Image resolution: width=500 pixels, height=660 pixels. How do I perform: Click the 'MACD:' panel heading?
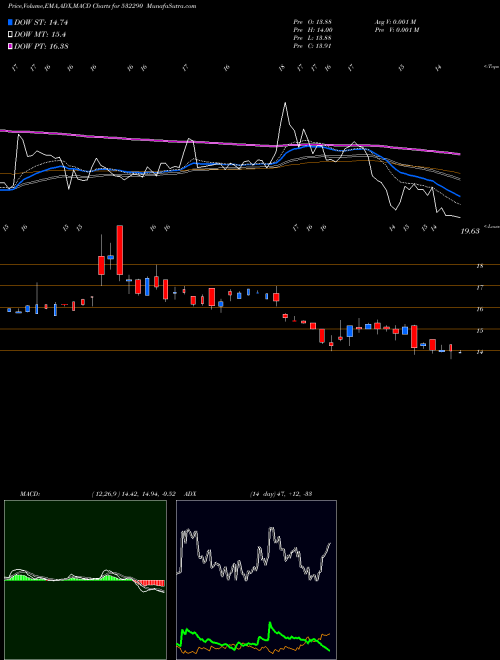(29, 494)
